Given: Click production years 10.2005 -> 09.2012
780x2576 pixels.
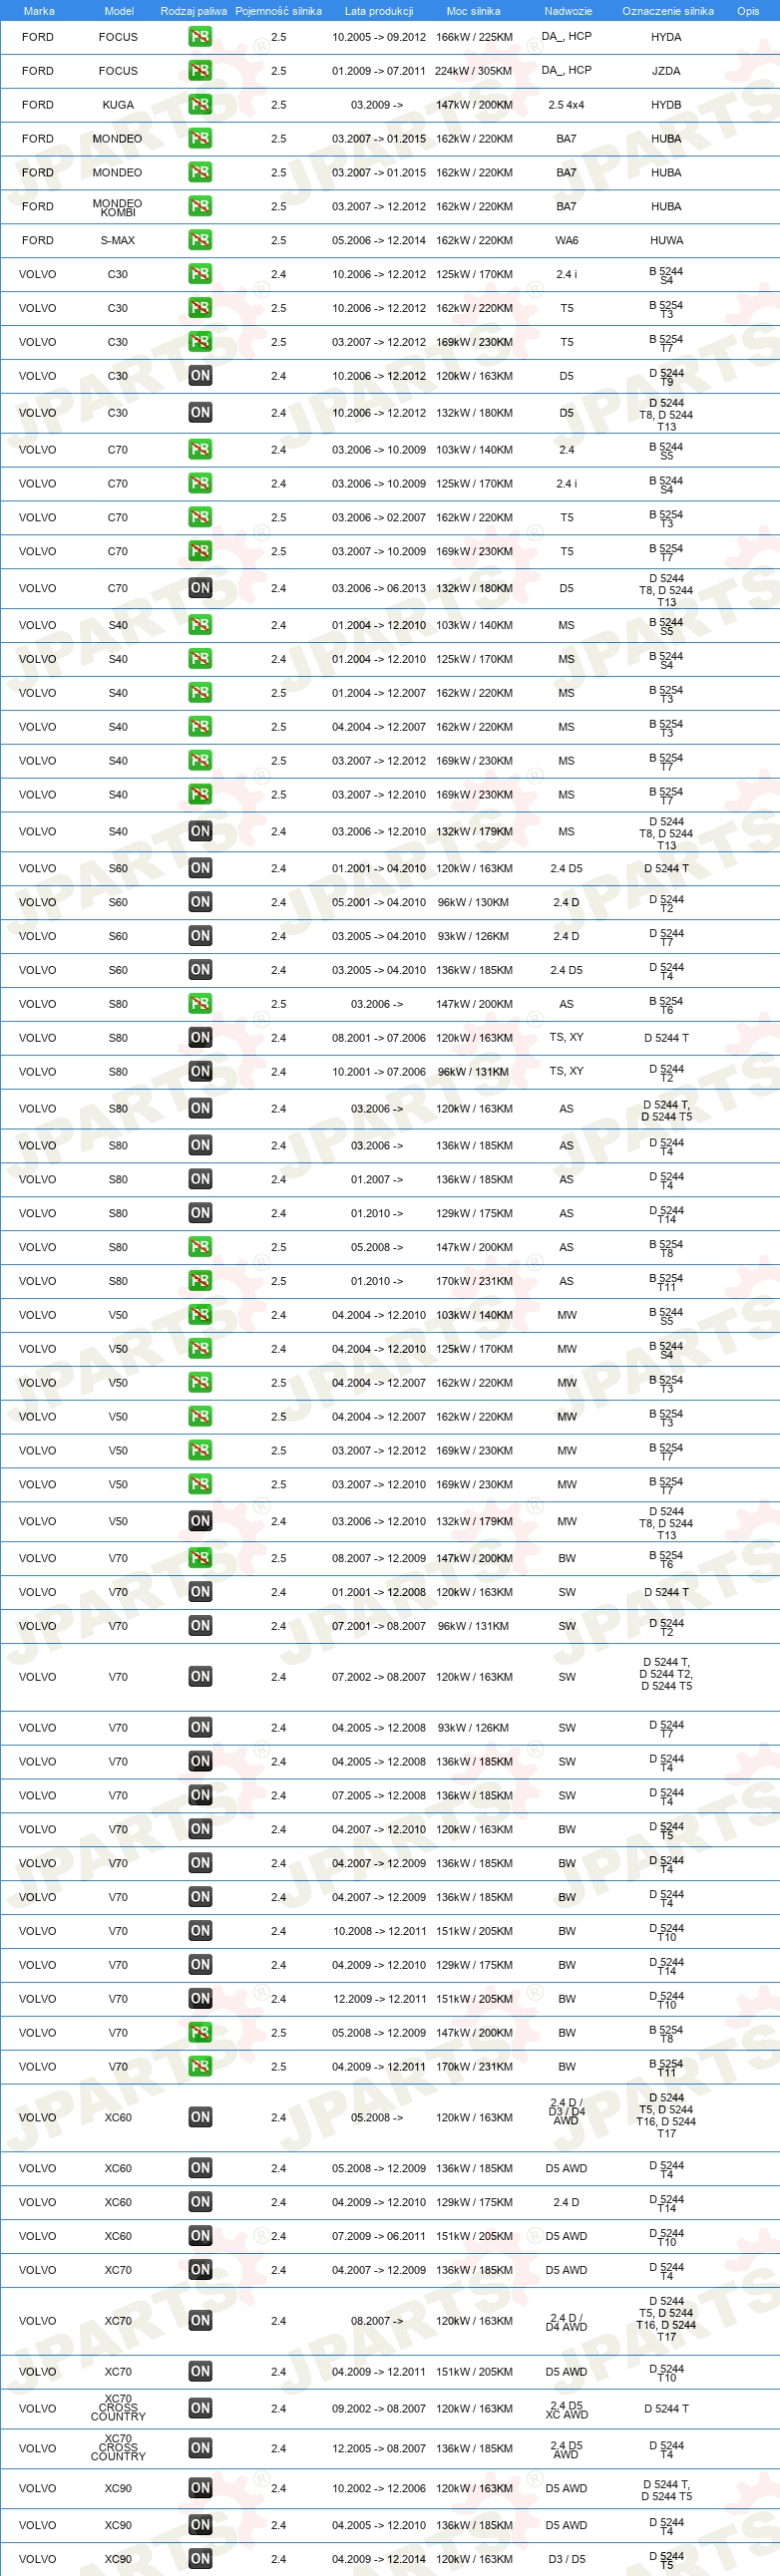Looking at the screenshot, I should point(379,37).
